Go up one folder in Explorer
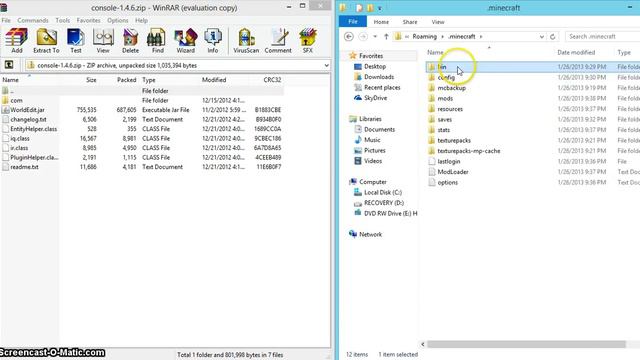 (x=386, y=36)
